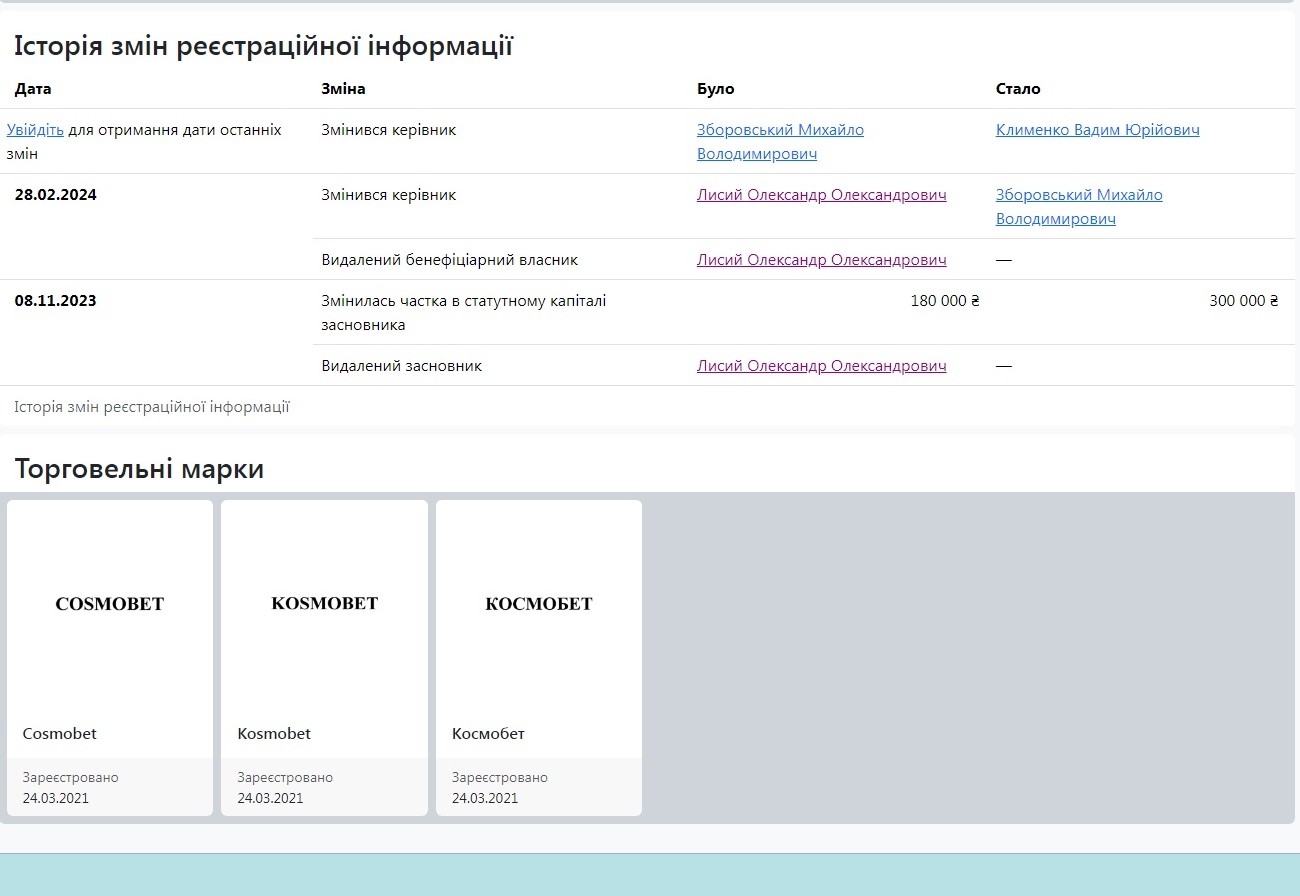Click Лисий link in Видалений засновник row
This screenshot has height=896, width=1300.
click(821, 366)
